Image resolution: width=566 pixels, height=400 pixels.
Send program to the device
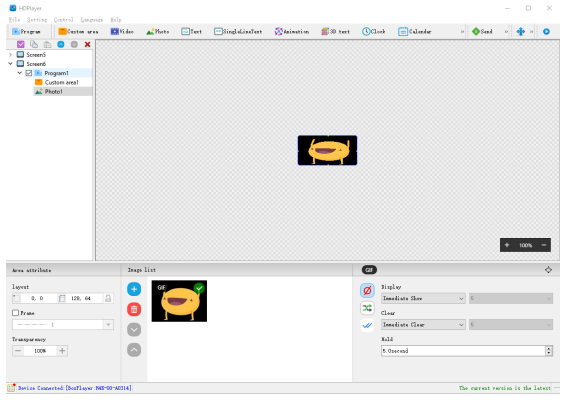click(x=482, y=32)
